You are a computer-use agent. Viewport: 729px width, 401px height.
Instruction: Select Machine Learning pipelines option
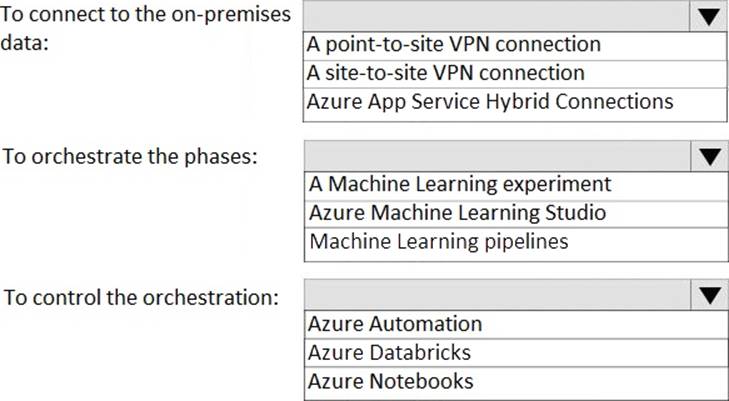[x=516, y=242]
